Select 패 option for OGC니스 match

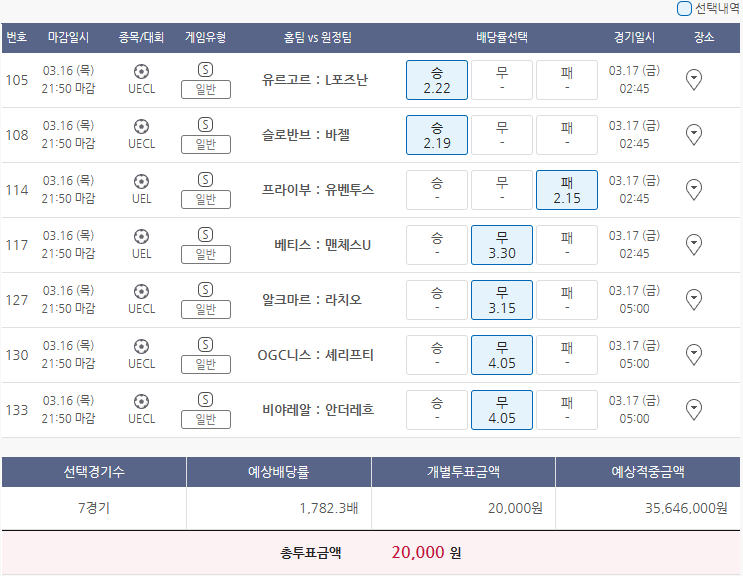[x=567, y=355]
